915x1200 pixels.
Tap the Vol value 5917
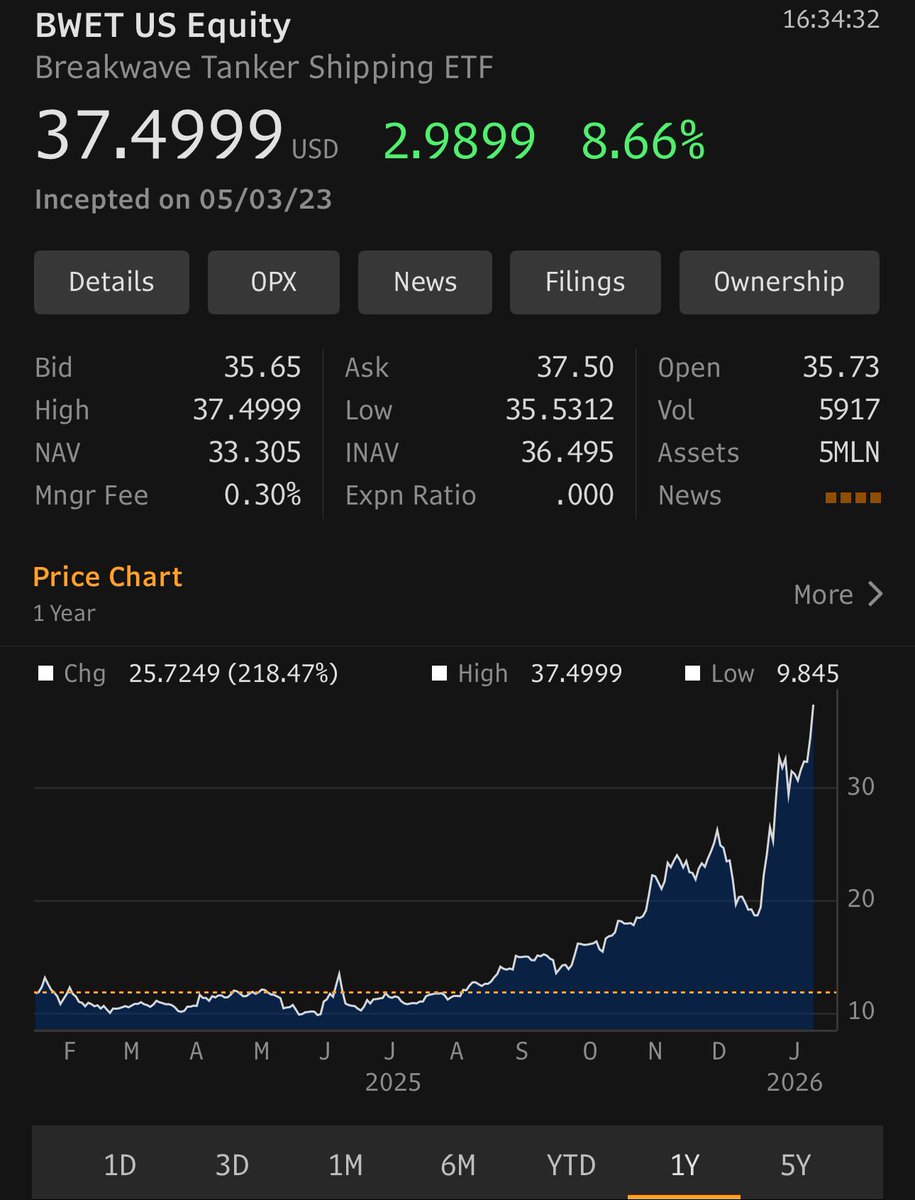coord(849,411)
